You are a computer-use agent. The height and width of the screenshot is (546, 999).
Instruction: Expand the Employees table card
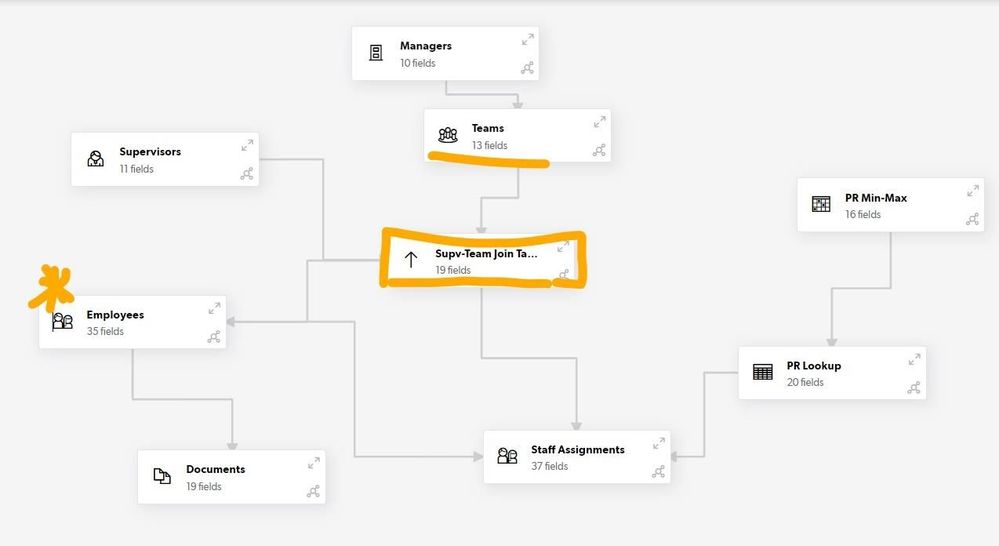214,308
